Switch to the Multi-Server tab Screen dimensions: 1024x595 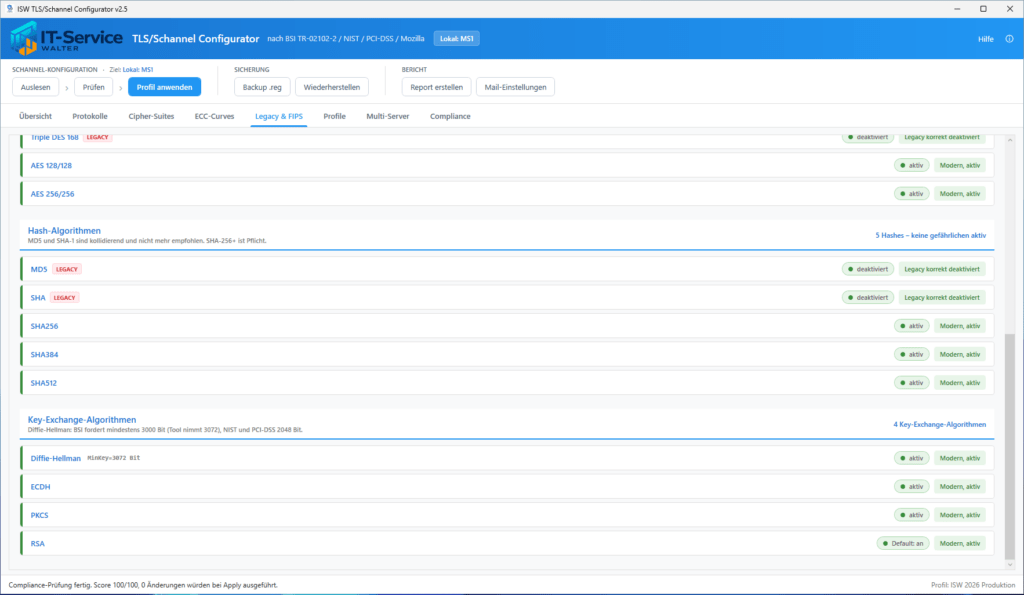(x=387, y=116)
